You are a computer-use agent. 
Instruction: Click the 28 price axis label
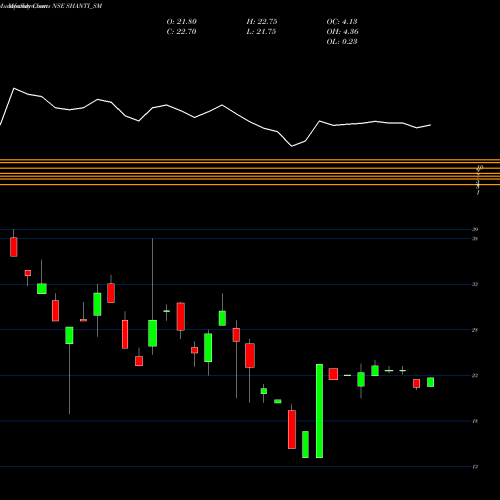pos(475,330)
